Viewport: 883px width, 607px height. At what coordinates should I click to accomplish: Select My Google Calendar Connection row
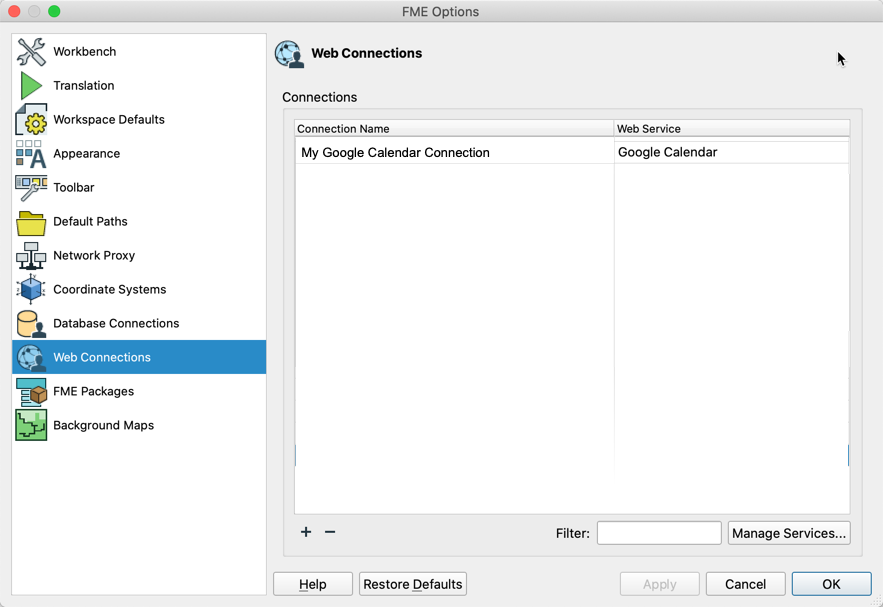click(x=572, y=153)
